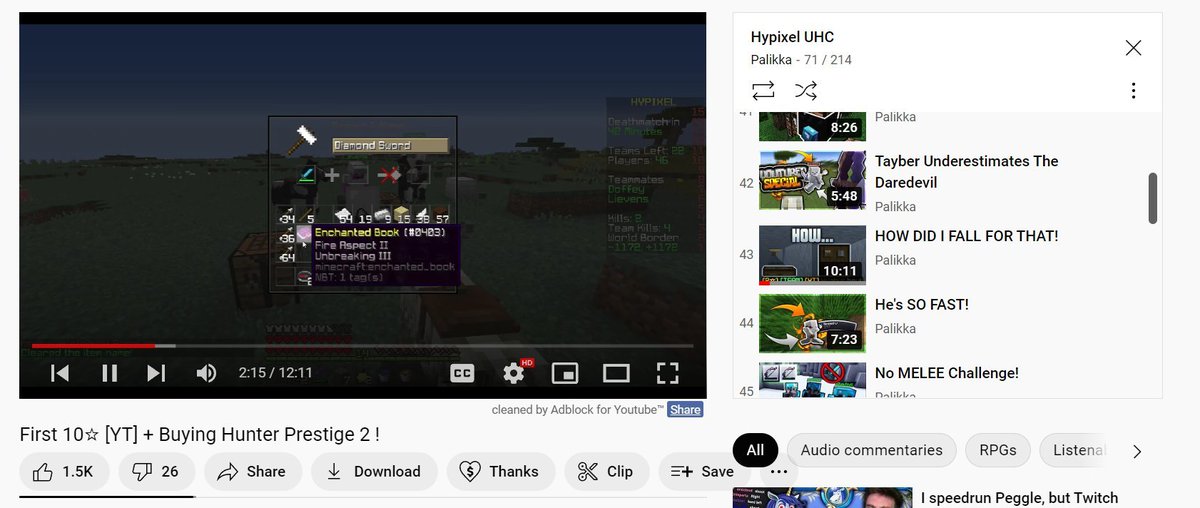1200x508 pixels.
Task: Click title 'Tayber Underestimates The Daredevil'
Action: (966, 172)
